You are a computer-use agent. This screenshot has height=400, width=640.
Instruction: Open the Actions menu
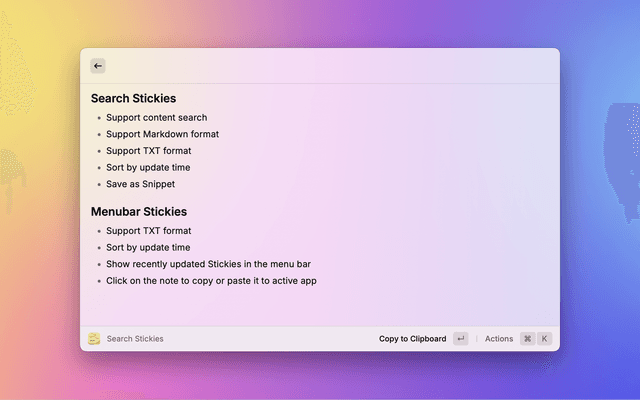498,339
